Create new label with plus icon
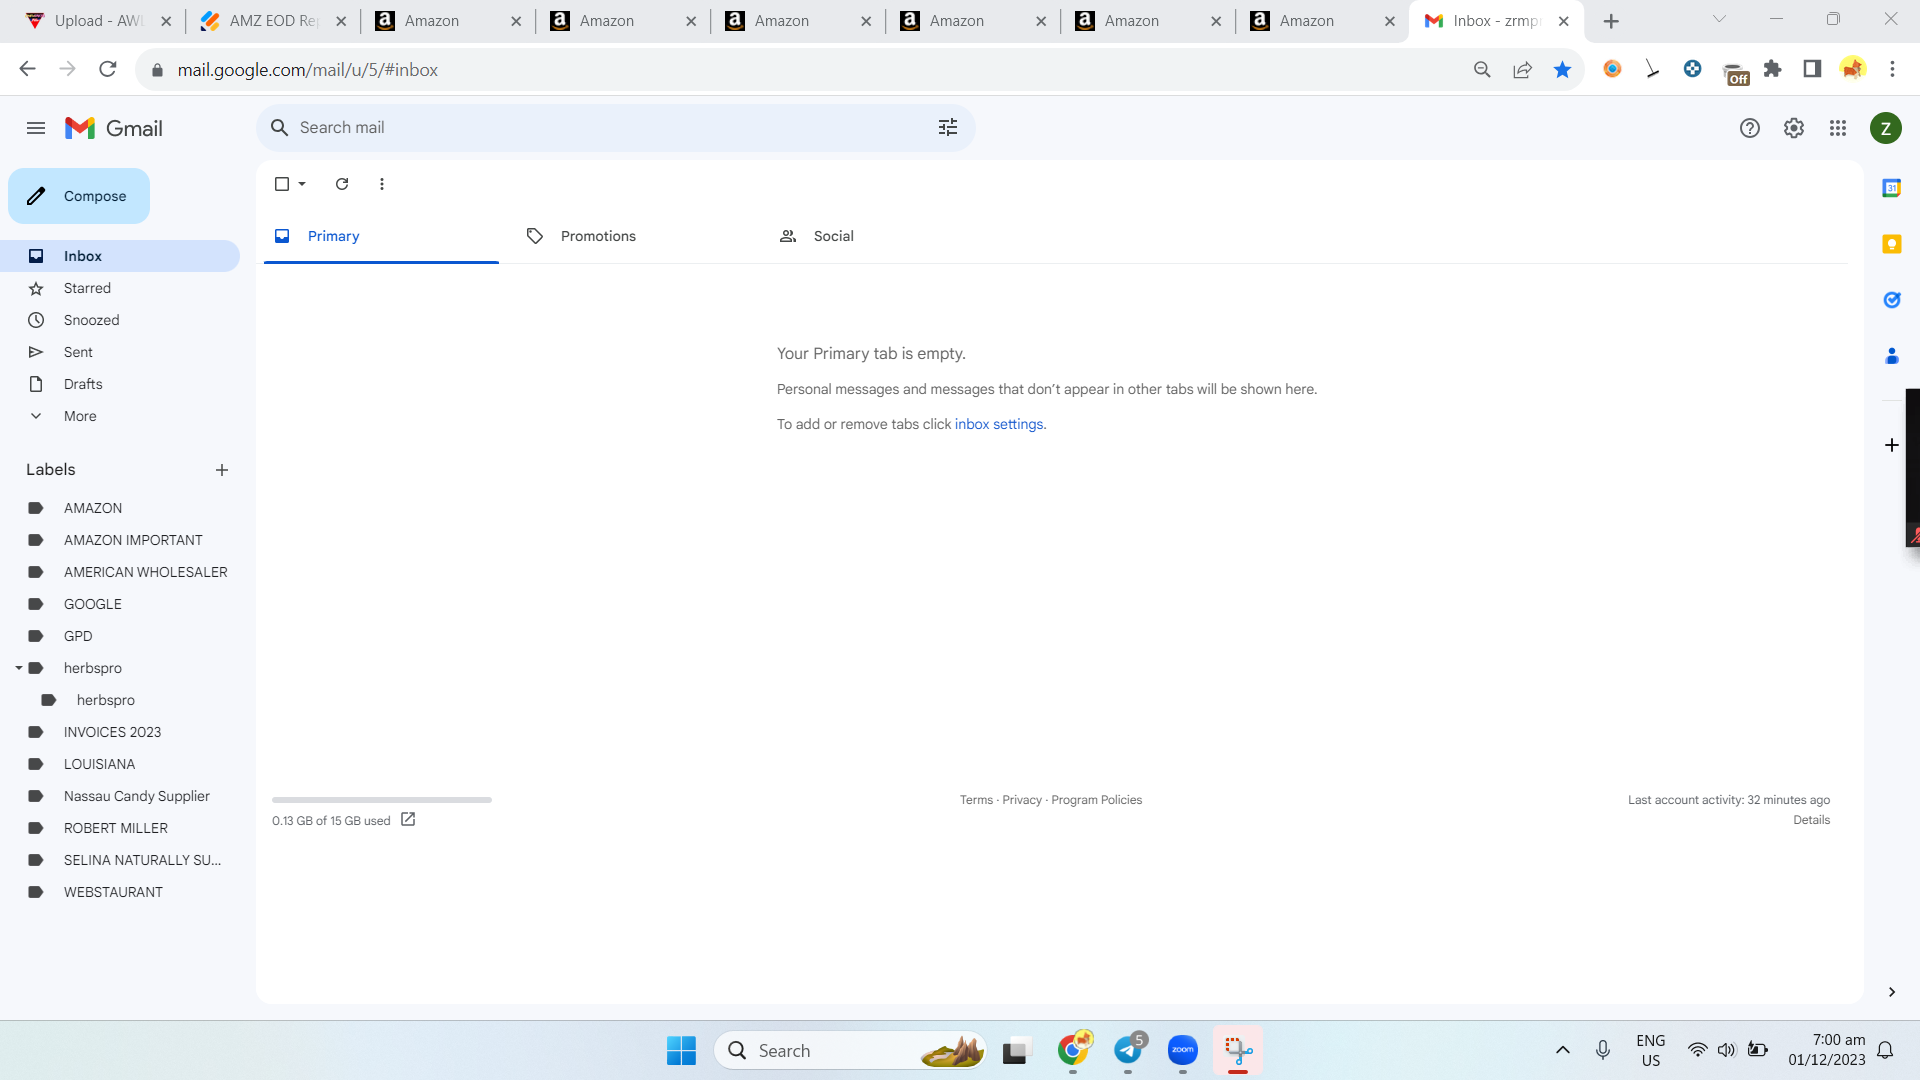1920x1080 pixels. (x=222, y=470)
